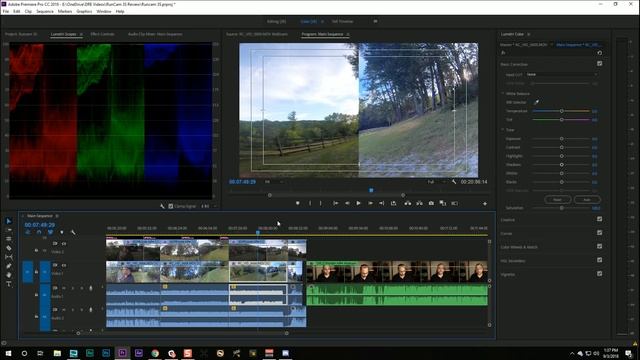Screen dimensions: 640x360
Task: Switch to Effect Controls tab
Action: (x=102, y=34)
